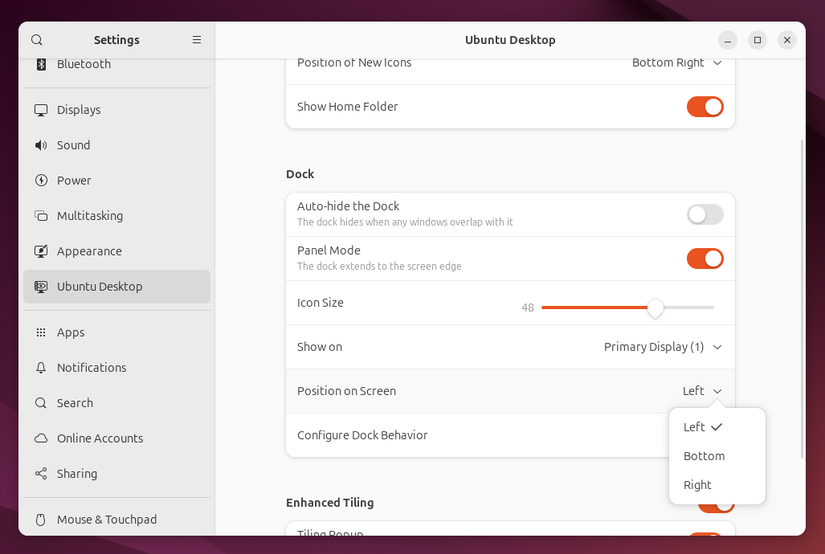Click the Appearance icon in sidebar
This screenshot has height=554, width=825.
click(41, 251)
